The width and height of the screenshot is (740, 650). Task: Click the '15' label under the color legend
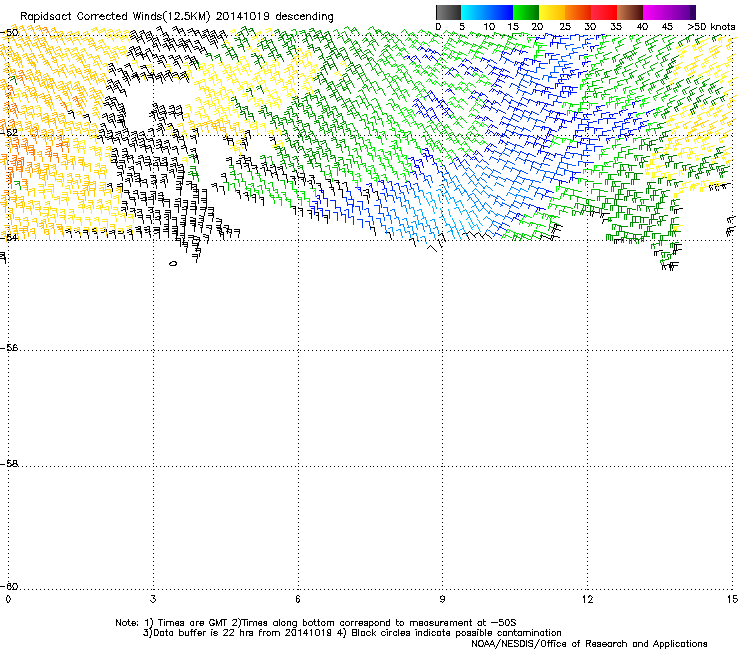(x=513, y=27)
